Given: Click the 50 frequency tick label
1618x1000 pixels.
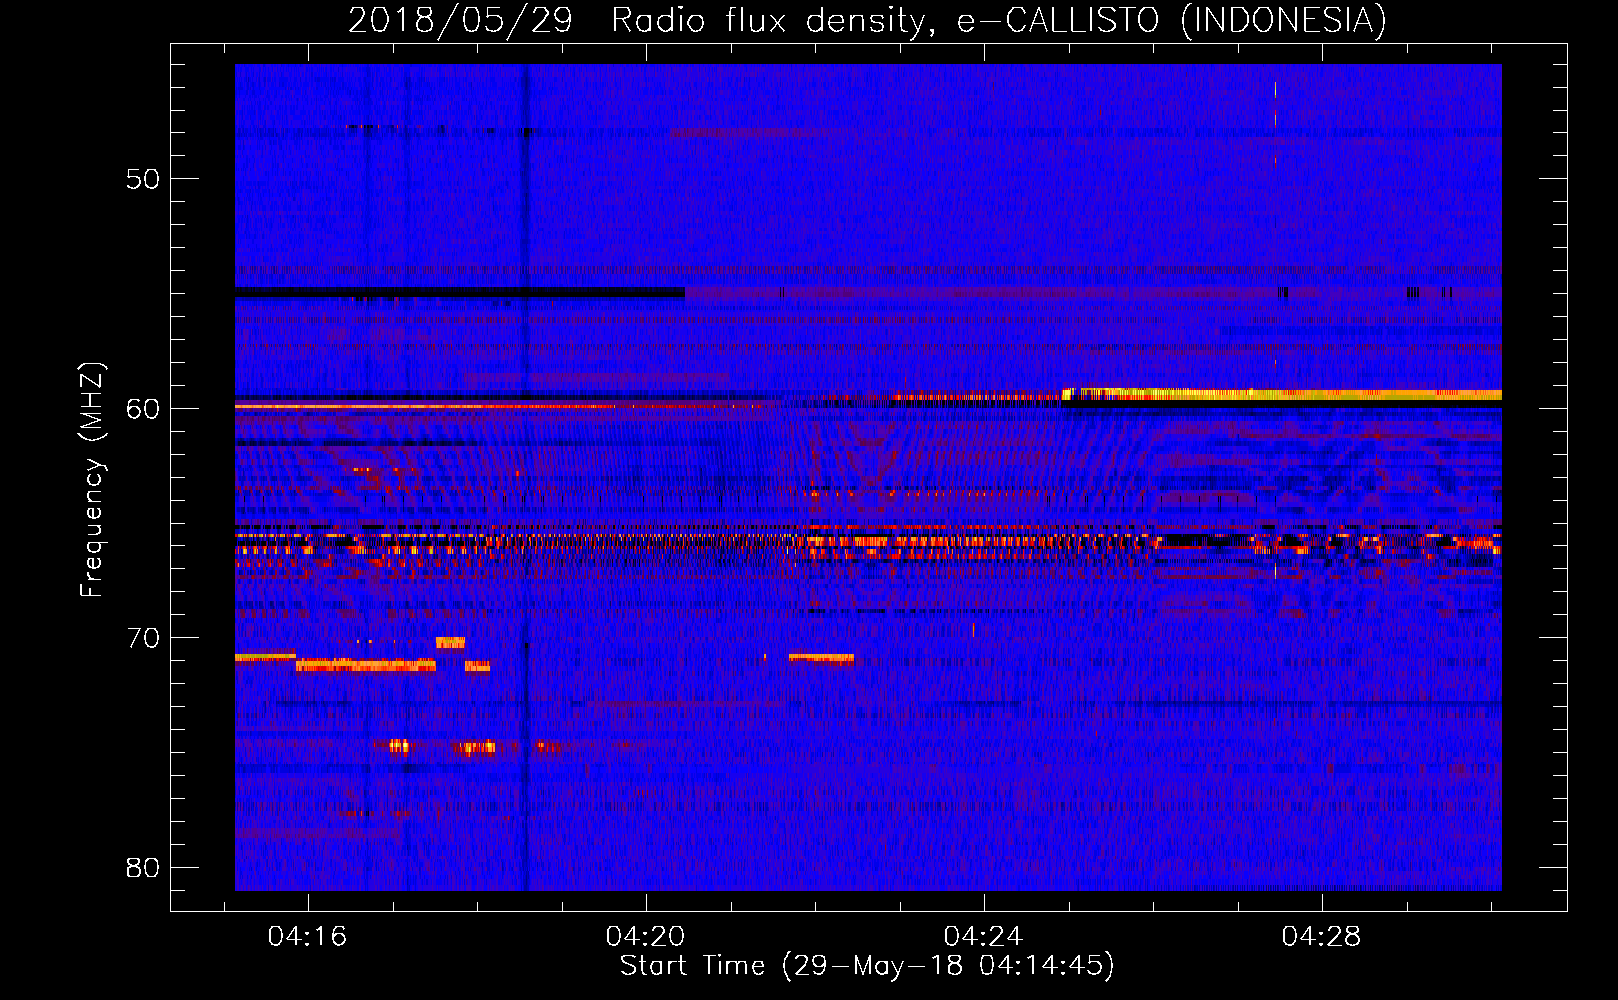Looking at the screenshot, I should tap(143, 179).
